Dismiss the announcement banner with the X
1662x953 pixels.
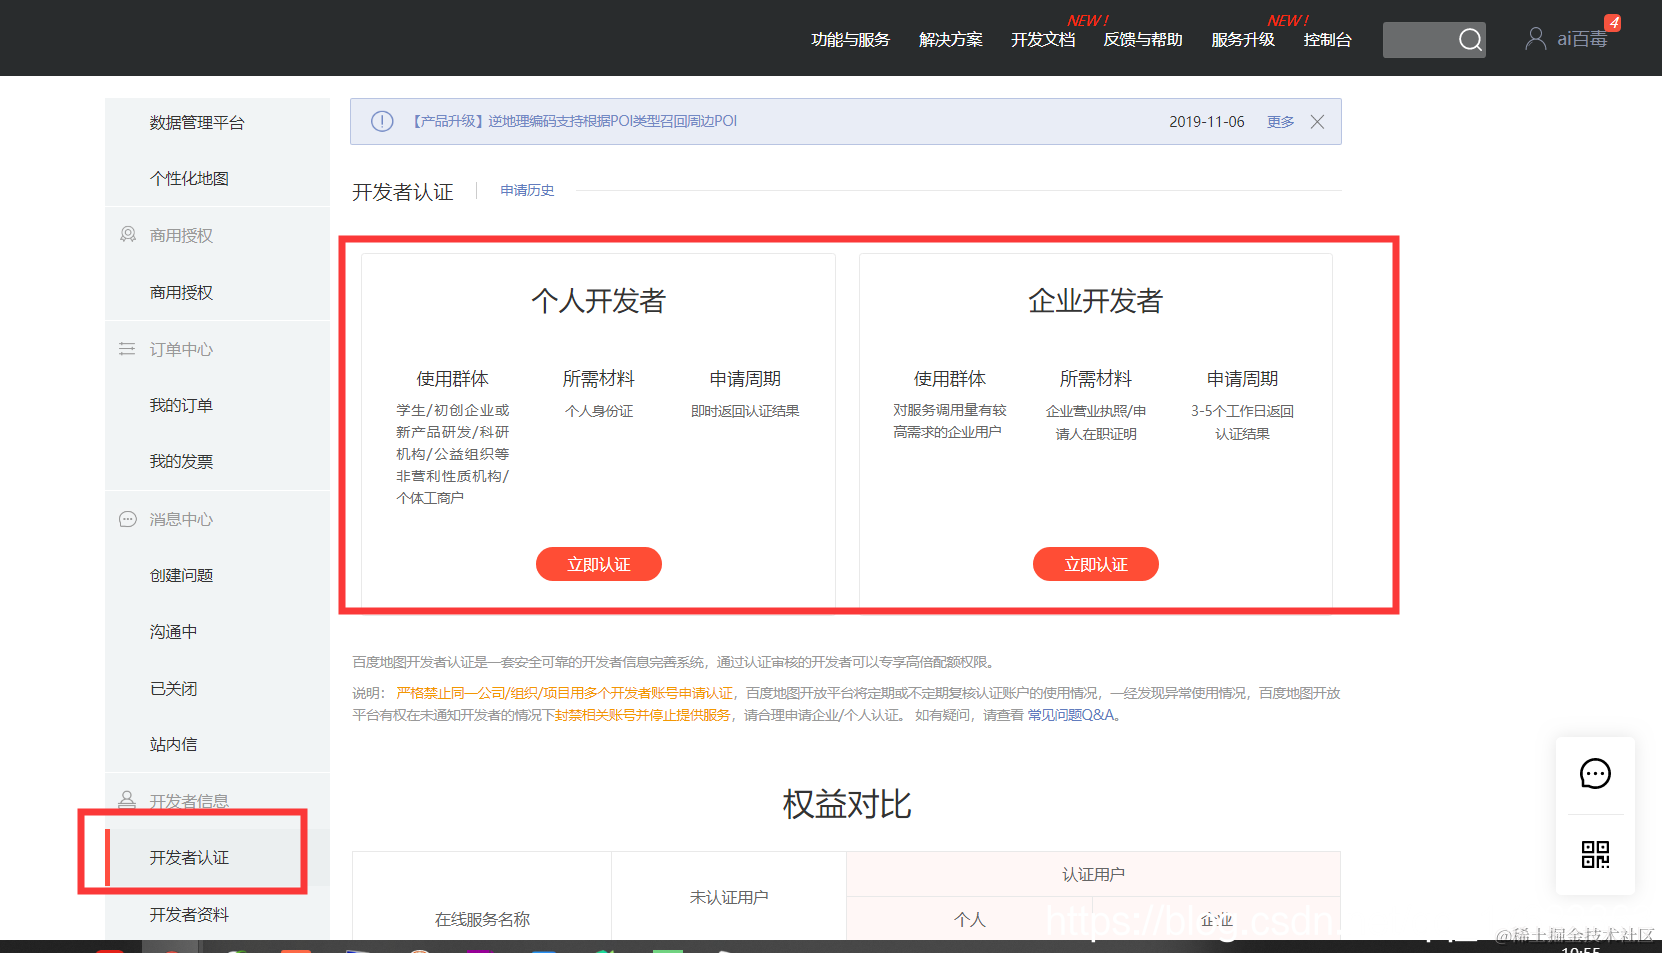[x=1317, y=121]
